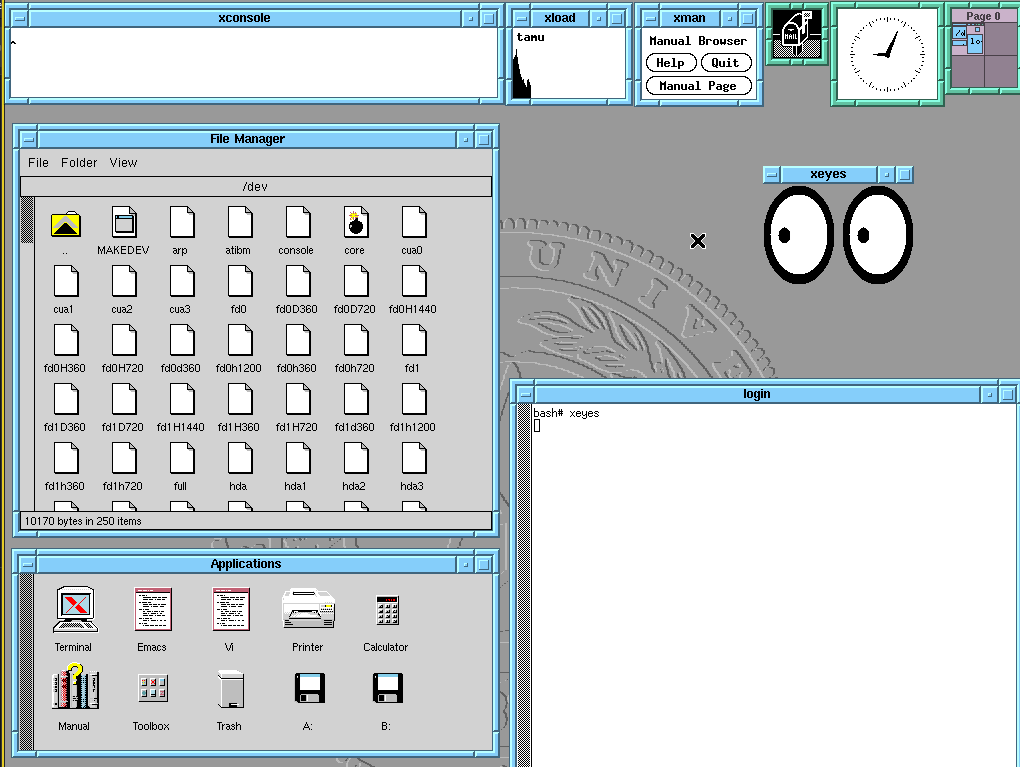Screen dimensions: 1020x767
Task: Open the Calculator icon
Action: click(388, 610)
